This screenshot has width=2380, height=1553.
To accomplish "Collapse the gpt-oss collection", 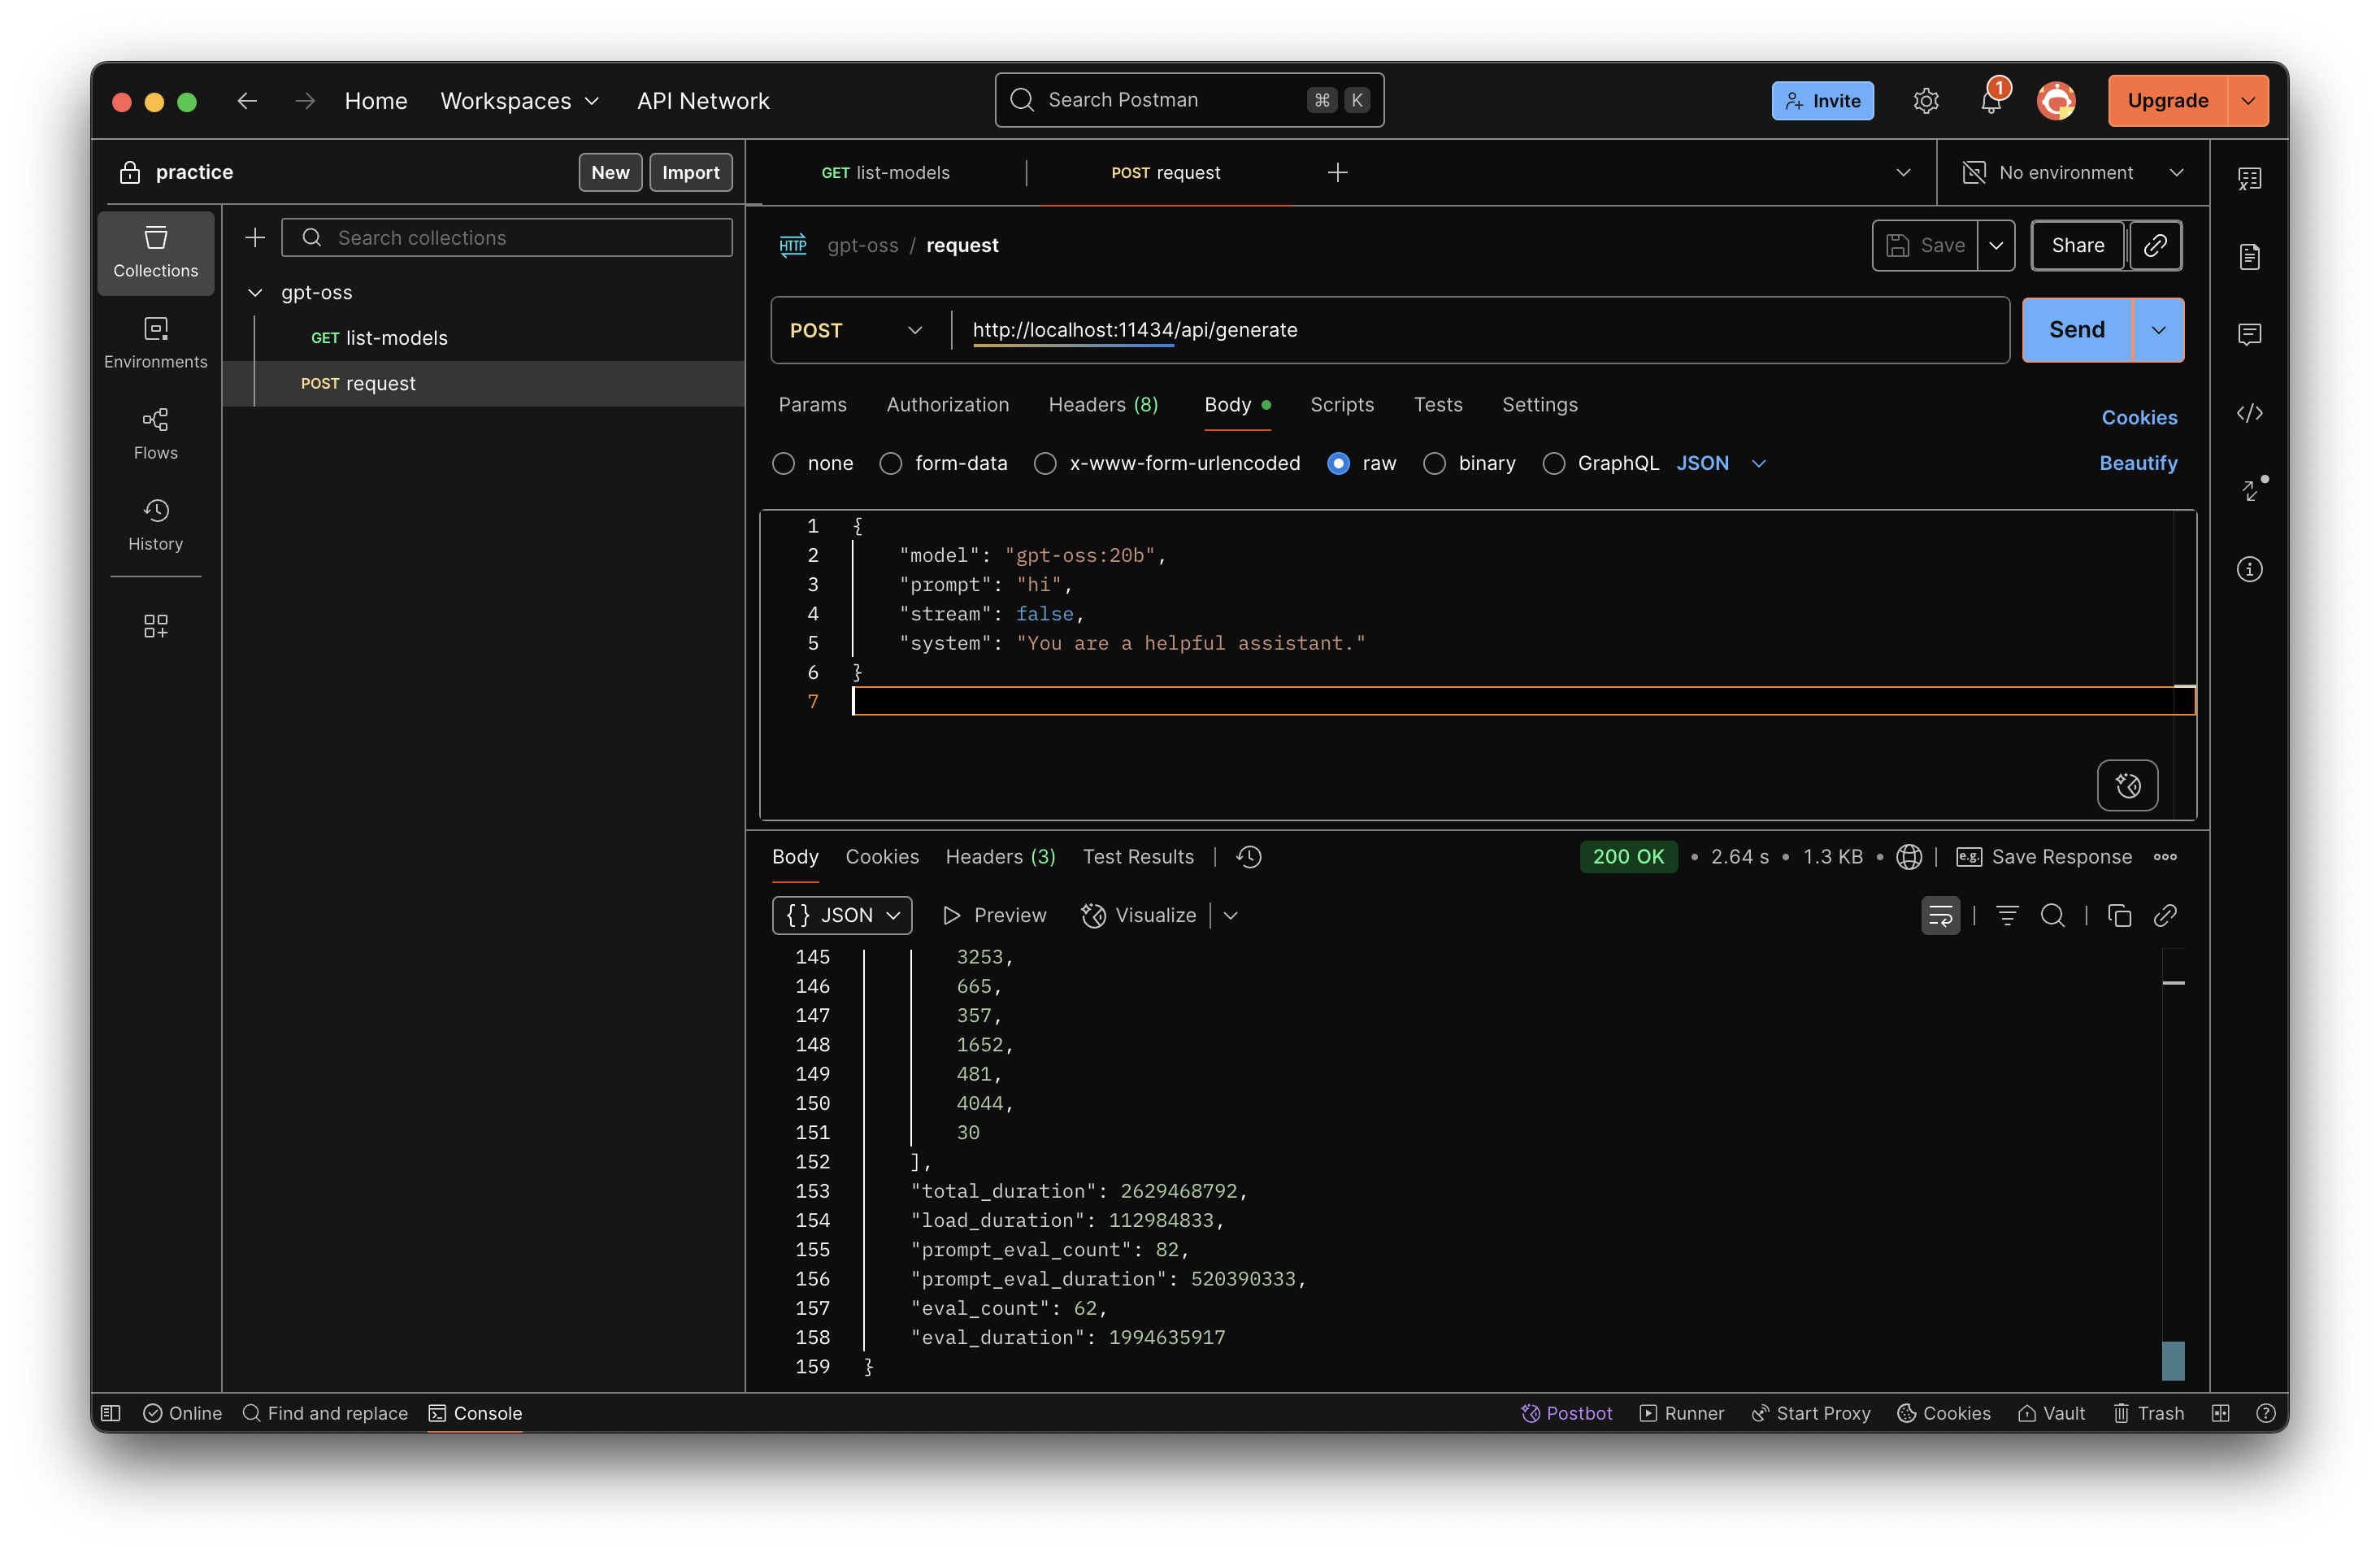I will click(x=255, y=292).
